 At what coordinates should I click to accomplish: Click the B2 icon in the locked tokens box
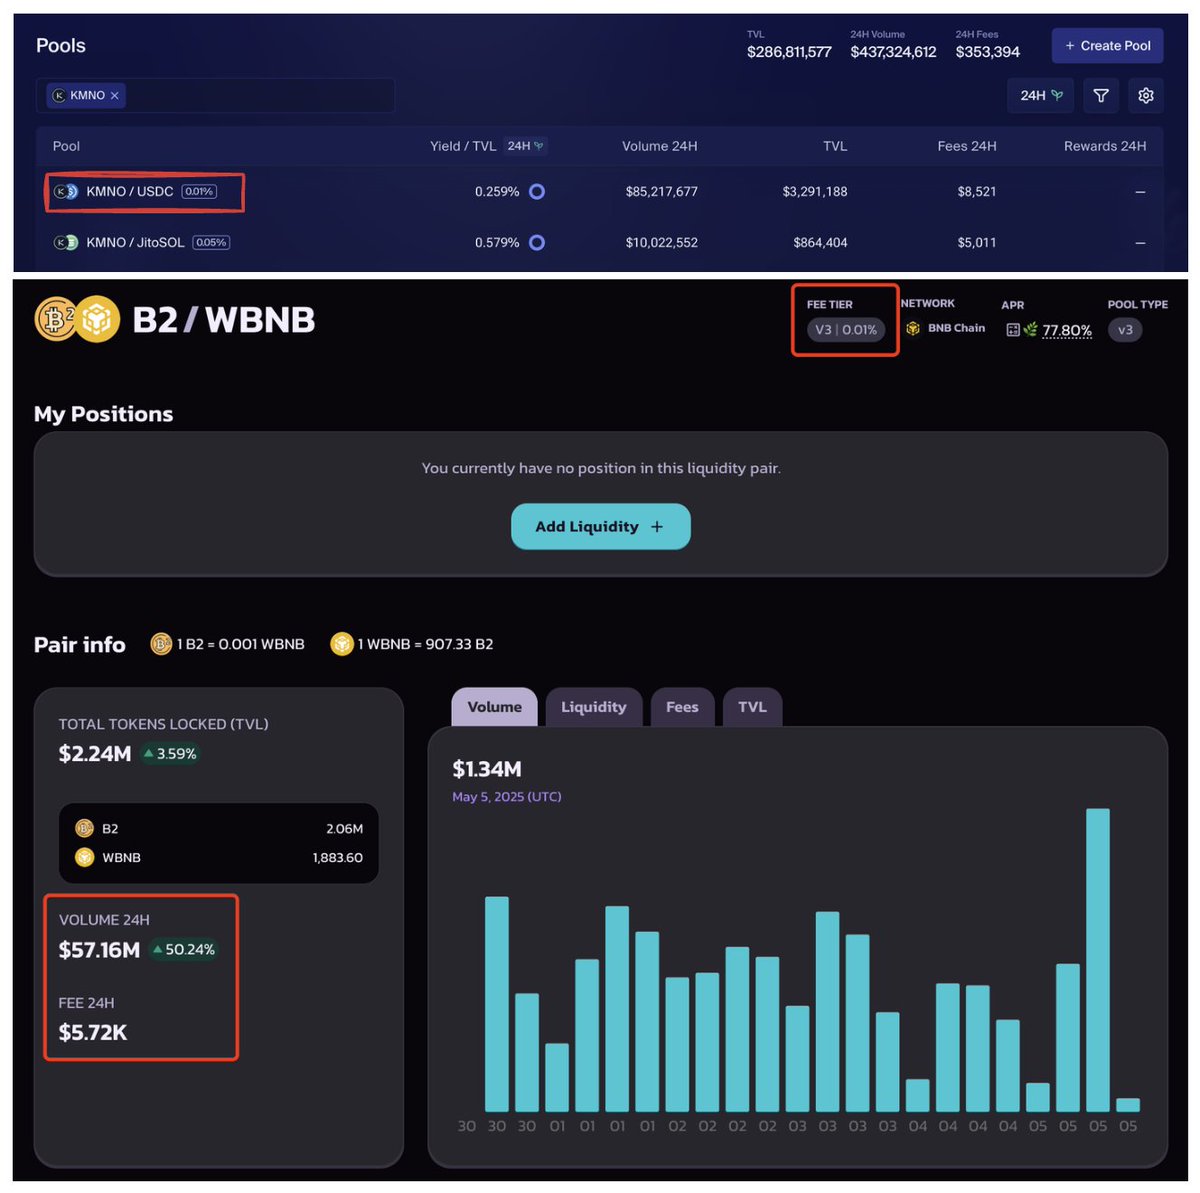(84, 828)
